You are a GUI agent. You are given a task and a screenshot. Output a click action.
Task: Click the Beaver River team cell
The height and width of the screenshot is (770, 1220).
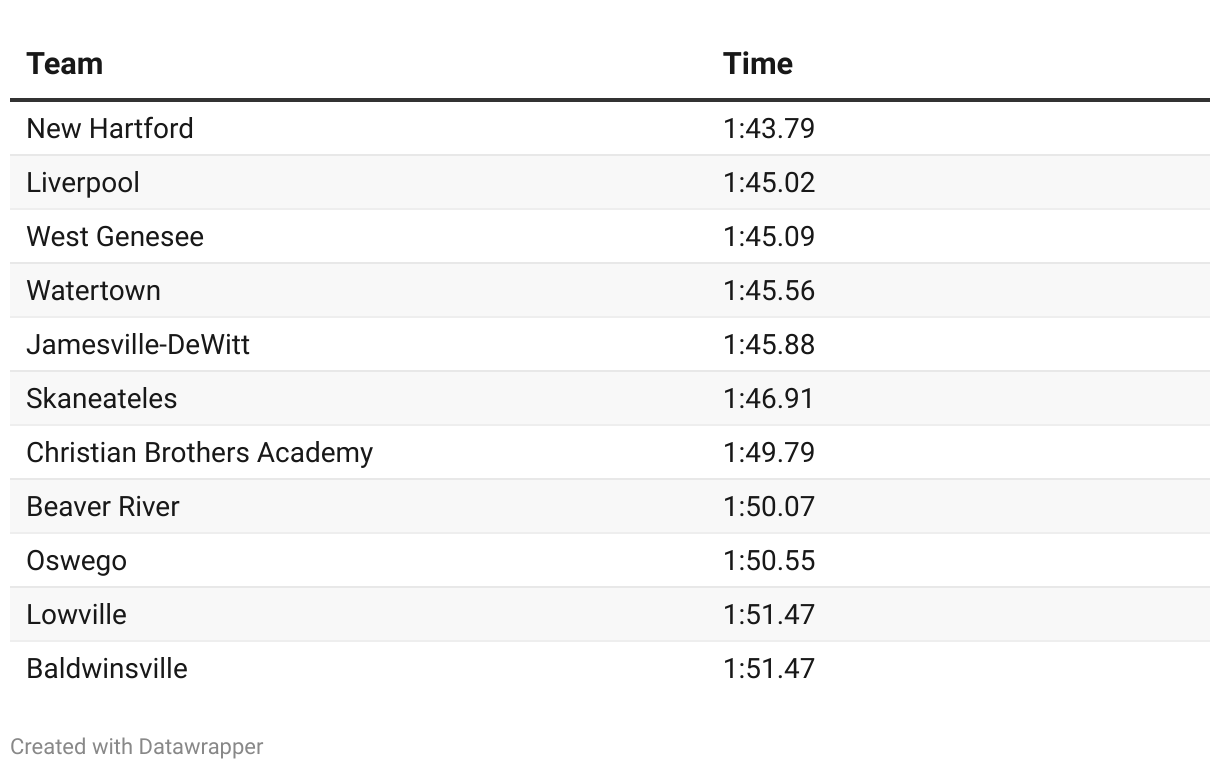pyautogui.click(x=103, y=507)
